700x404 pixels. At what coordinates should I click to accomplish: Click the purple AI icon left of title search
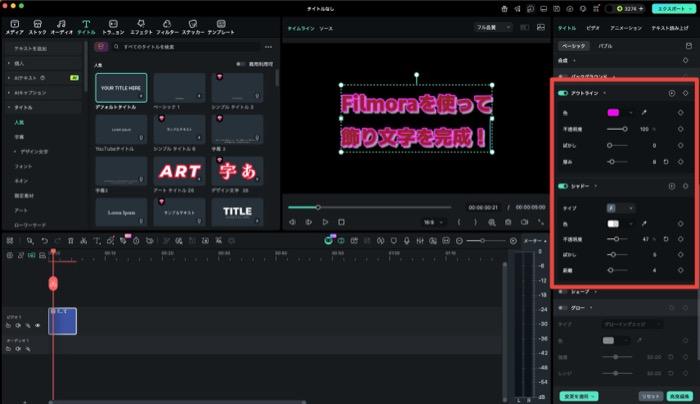pos(101,46)
